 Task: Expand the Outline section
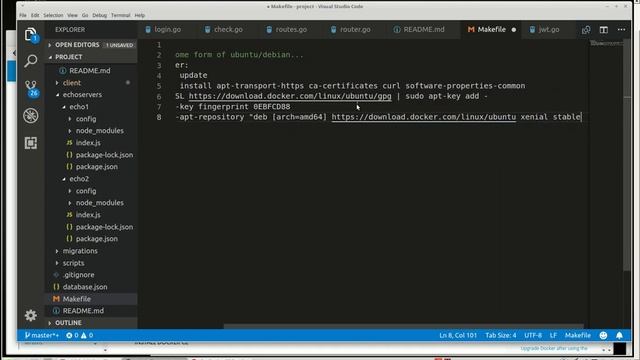click(91, 323)
